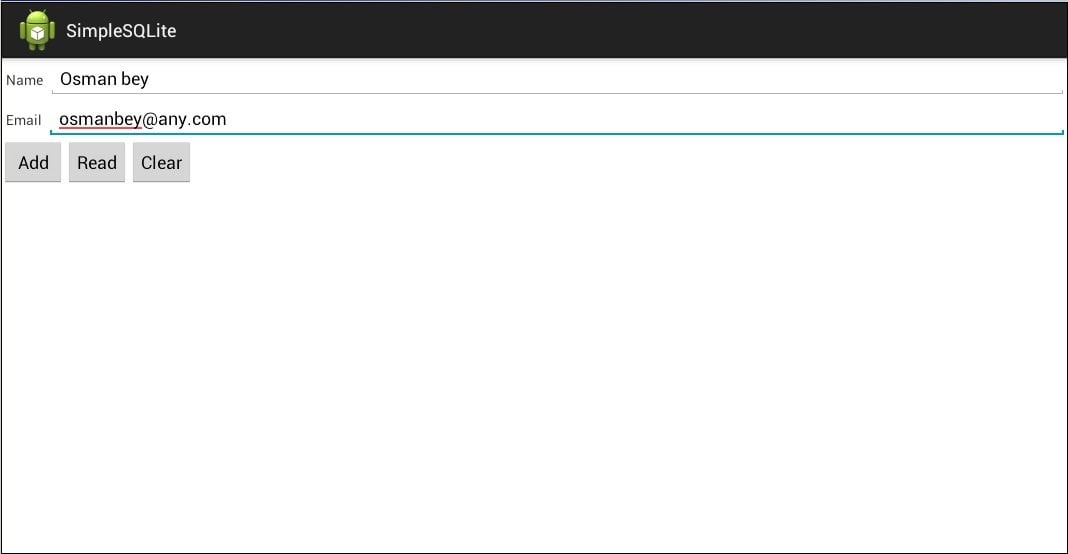Click the teal underline of Email field

[x=557, y=134]
